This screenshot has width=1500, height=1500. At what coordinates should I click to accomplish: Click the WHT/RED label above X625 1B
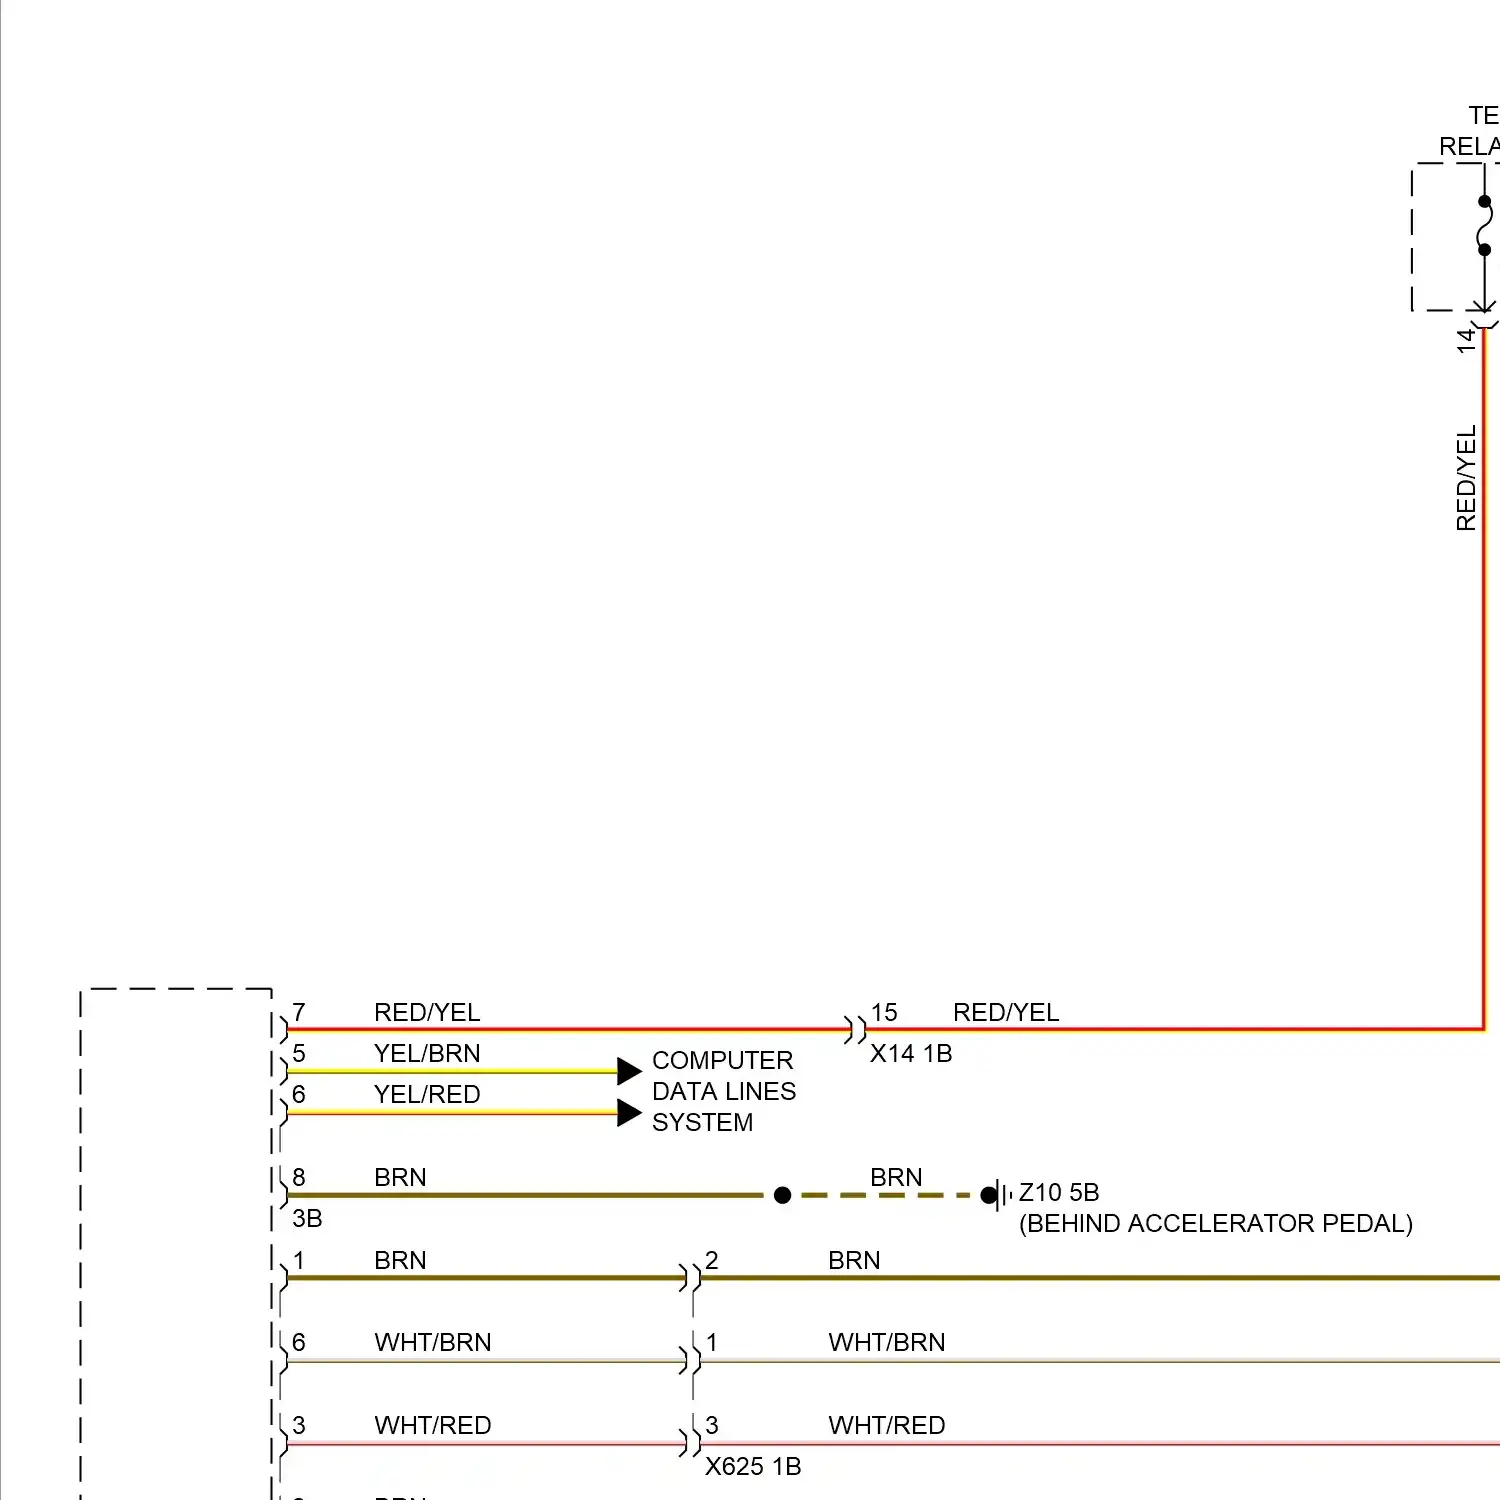point(887,1425)
